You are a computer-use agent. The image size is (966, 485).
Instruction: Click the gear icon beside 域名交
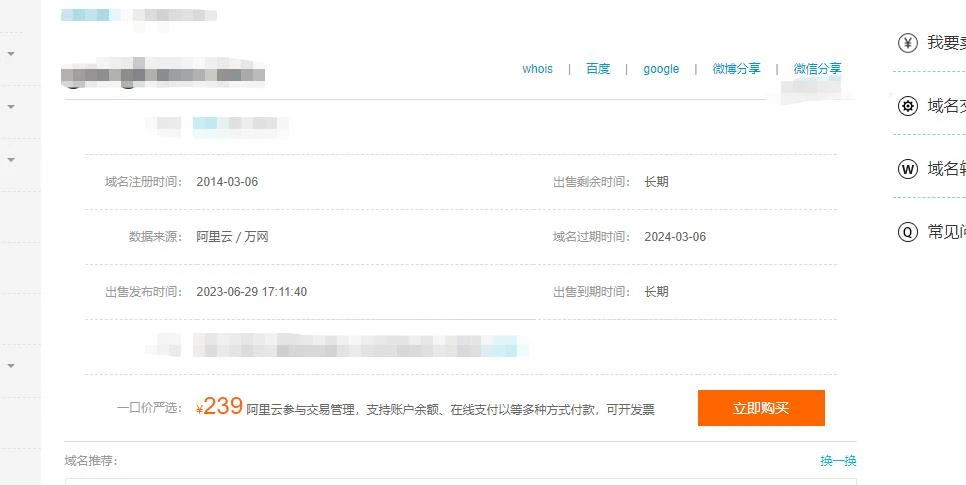click(x=907, y=106)
